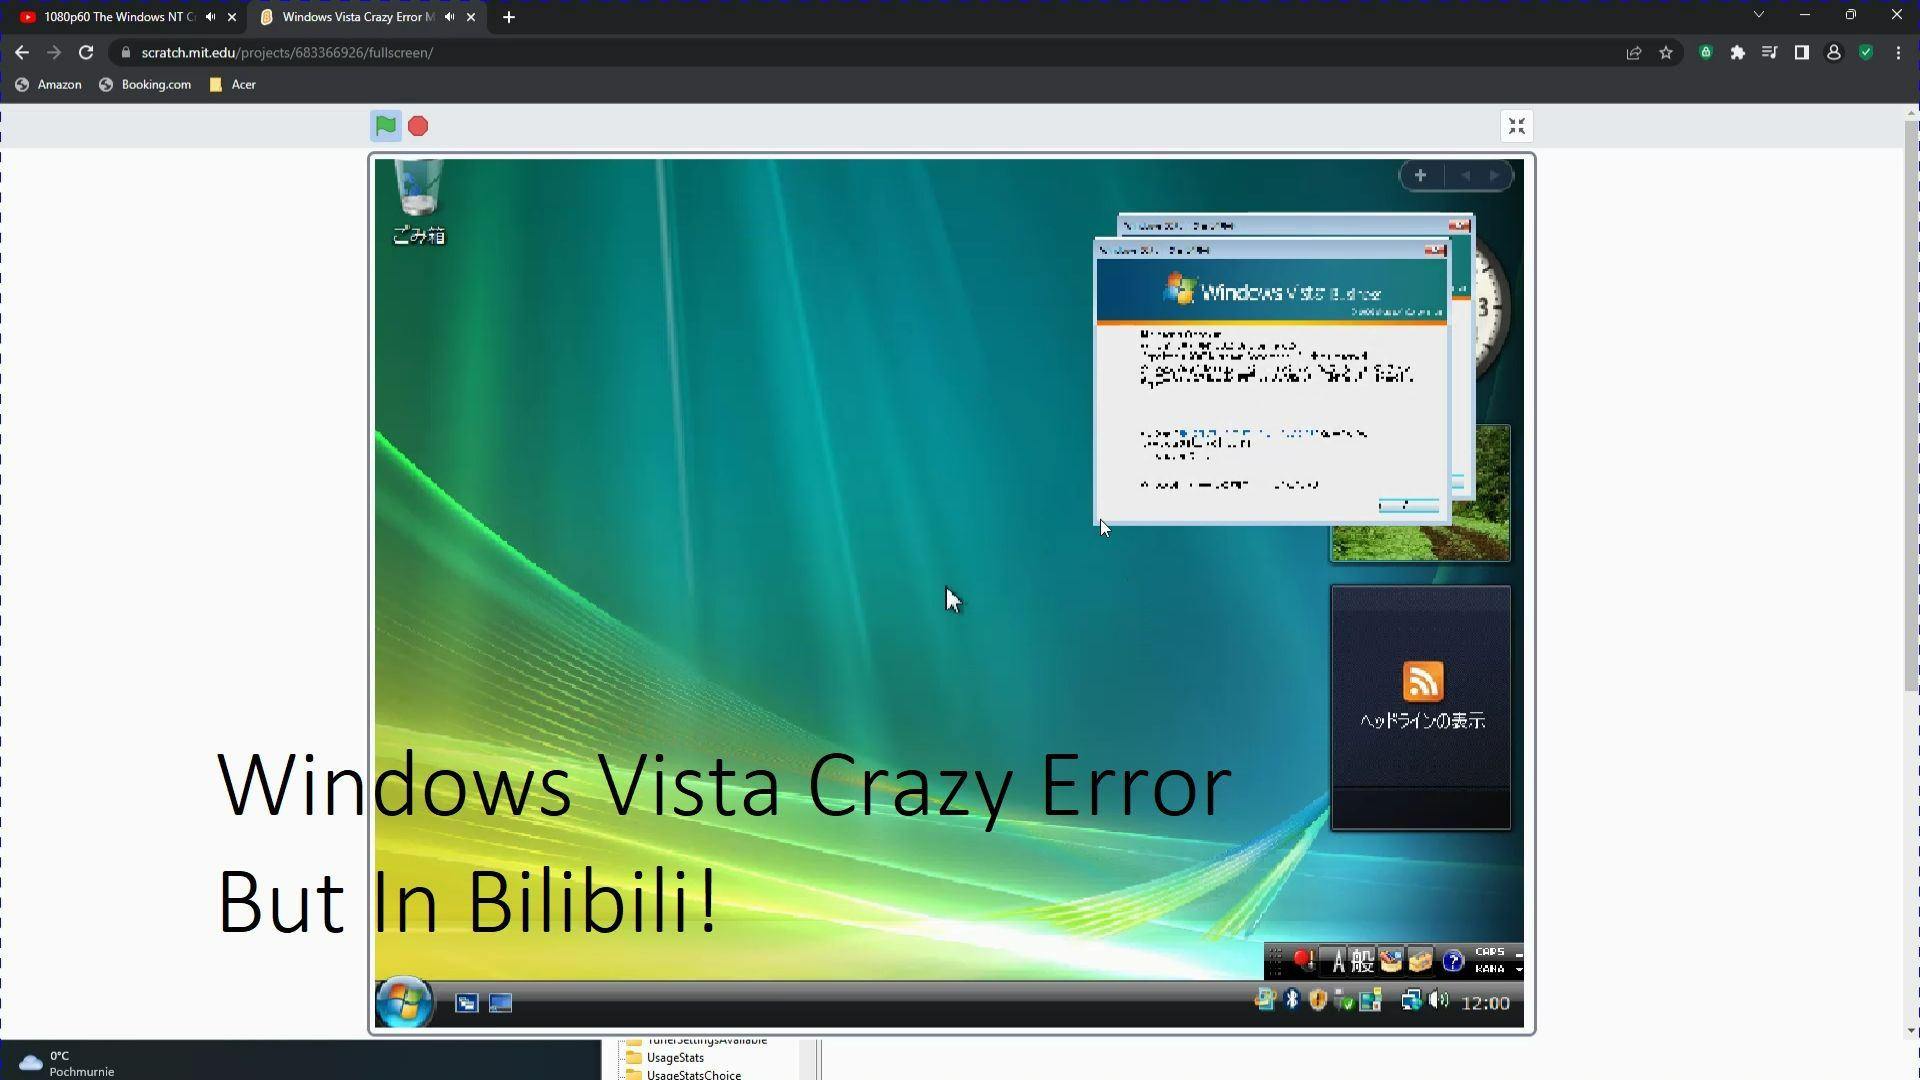Click the IME conversion mode kanji button

[1362, 961]
